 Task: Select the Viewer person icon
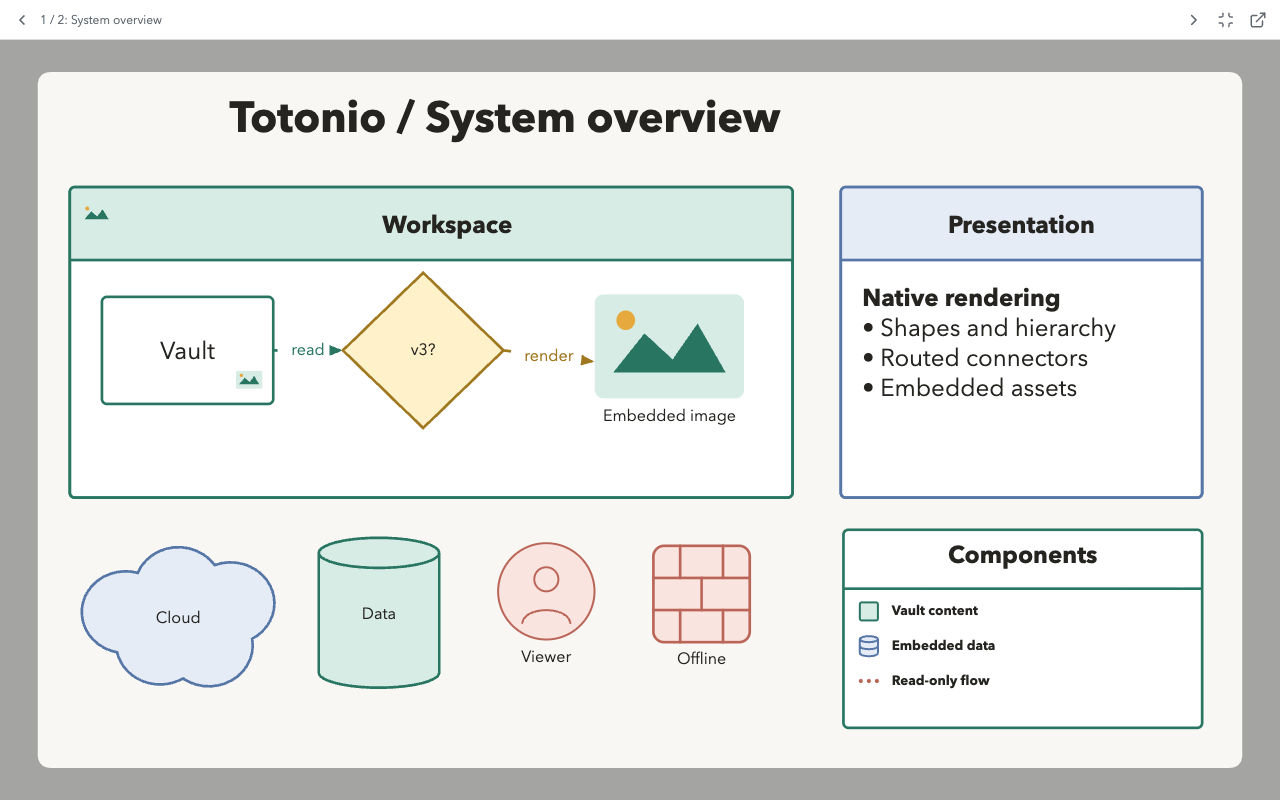pos(546,592)
